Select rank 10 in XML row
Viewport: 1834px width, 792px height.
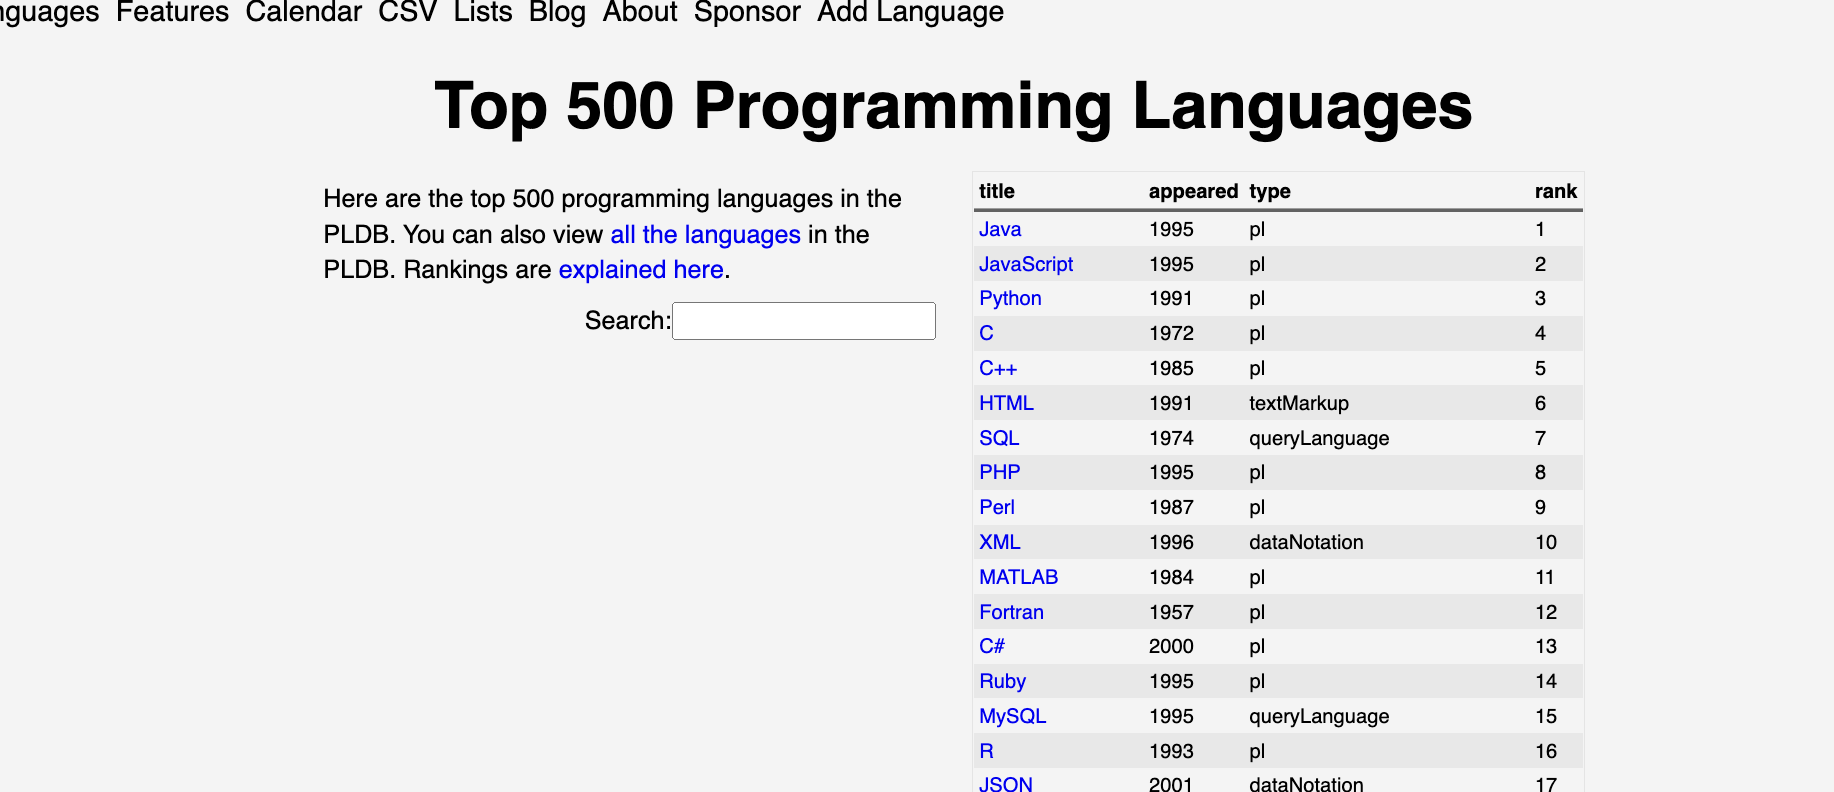click(x=1546, y=542)
